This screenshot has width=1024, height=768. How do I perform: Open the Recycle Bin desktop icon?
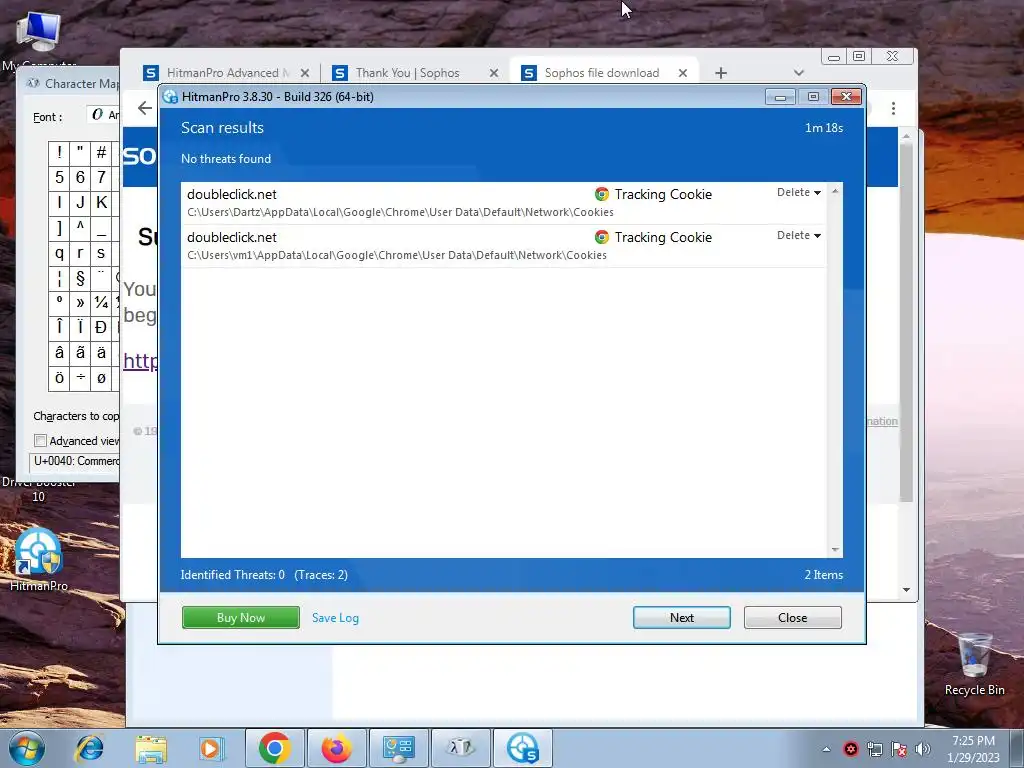coord(974,664)
